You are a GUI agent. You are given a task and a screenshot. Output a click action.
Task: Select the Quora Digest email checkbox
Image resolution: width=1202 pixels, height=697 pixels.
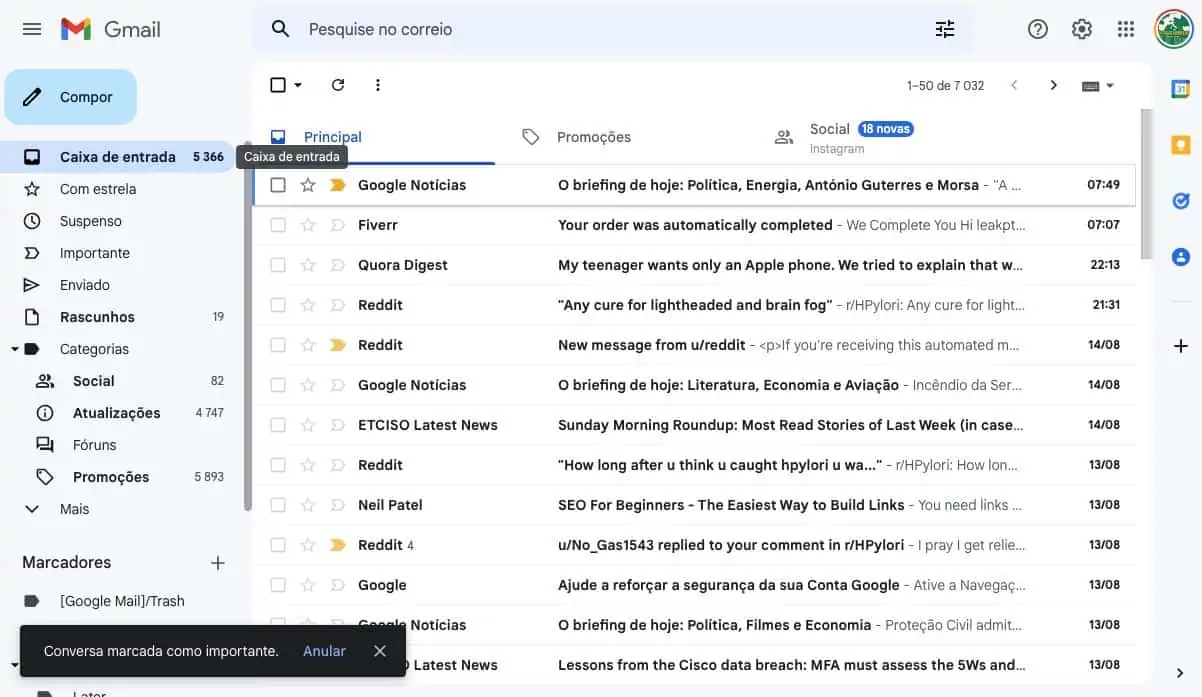pos(278,264)
